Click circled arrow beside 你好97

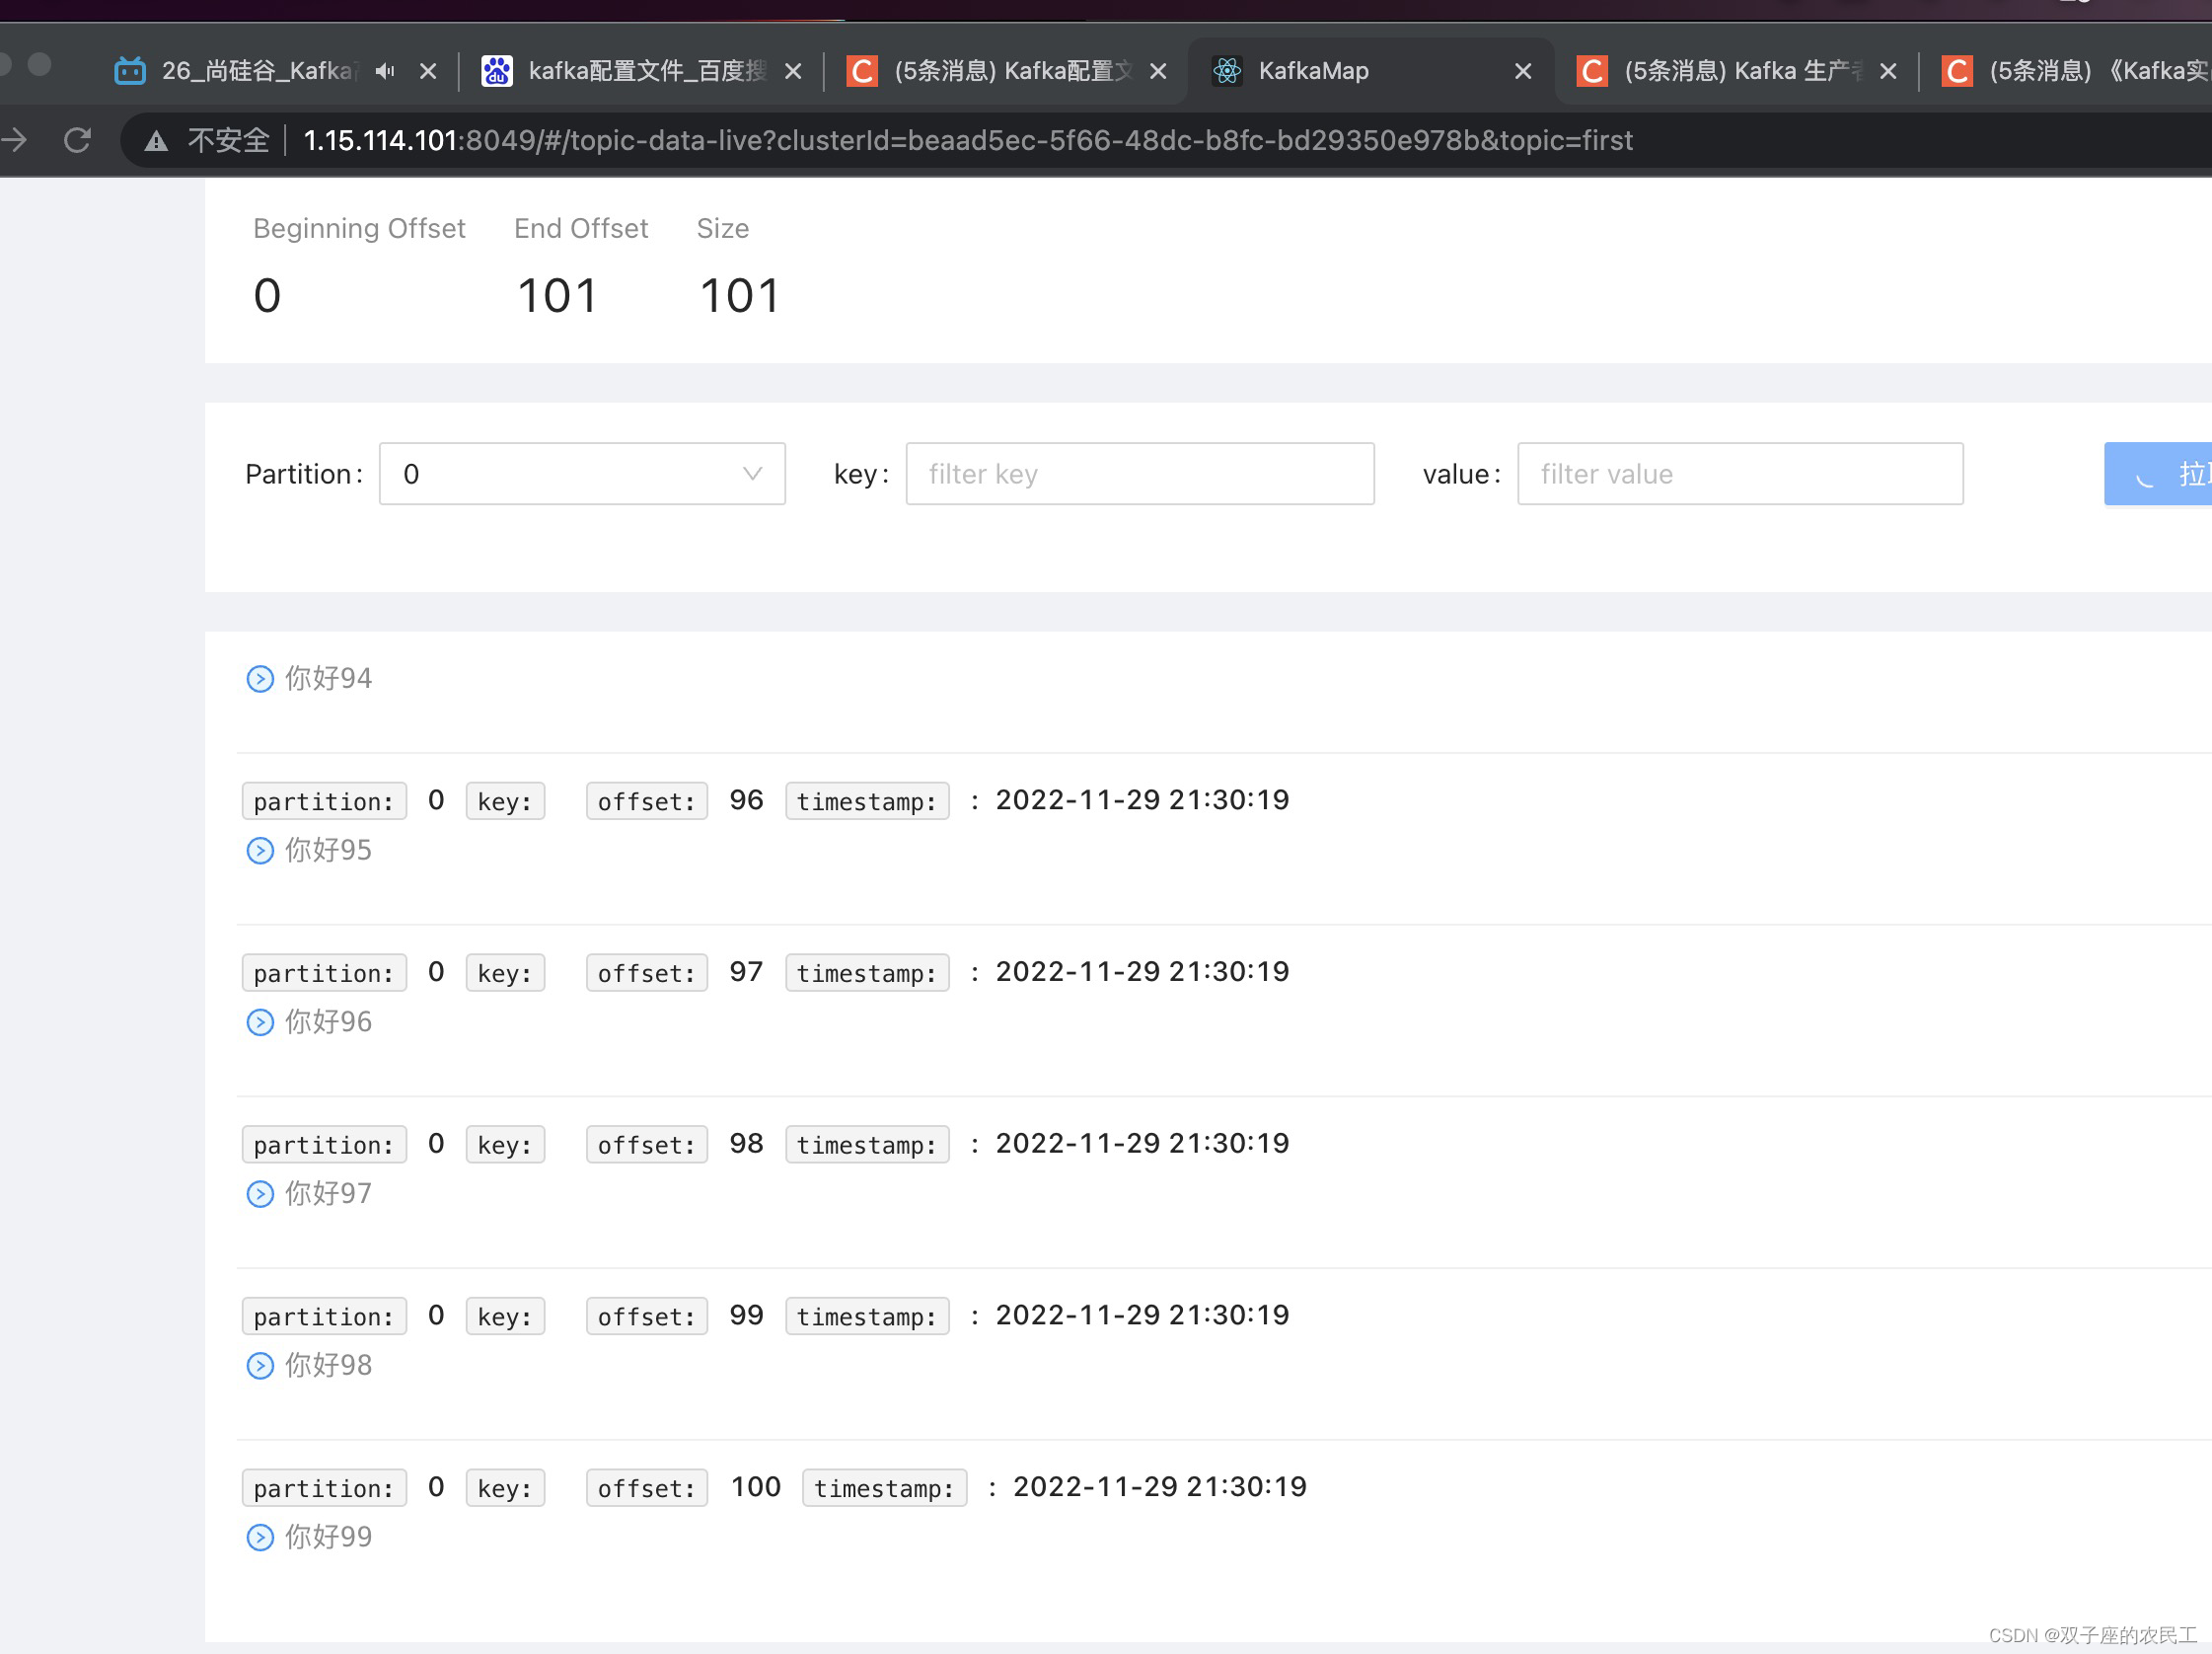pyautogui.click(x=260, y=1194)
